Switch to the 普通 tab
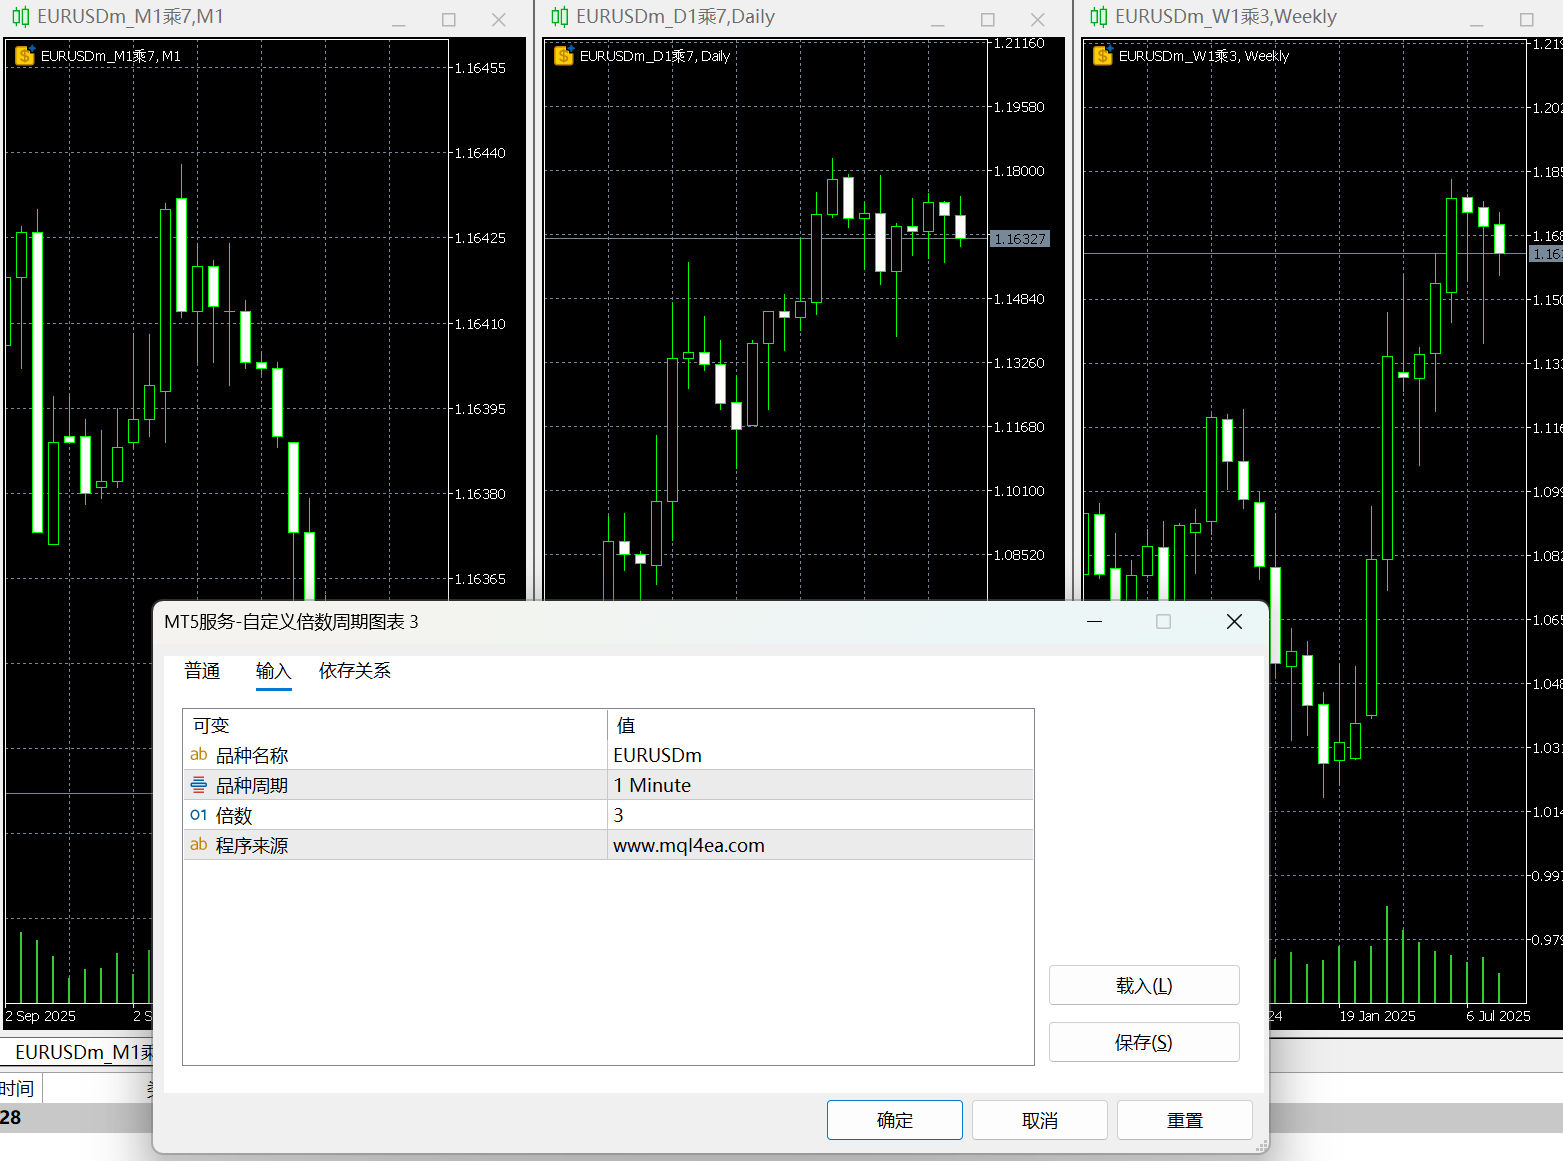The image size is (1563, 1161). pos(202,671)
